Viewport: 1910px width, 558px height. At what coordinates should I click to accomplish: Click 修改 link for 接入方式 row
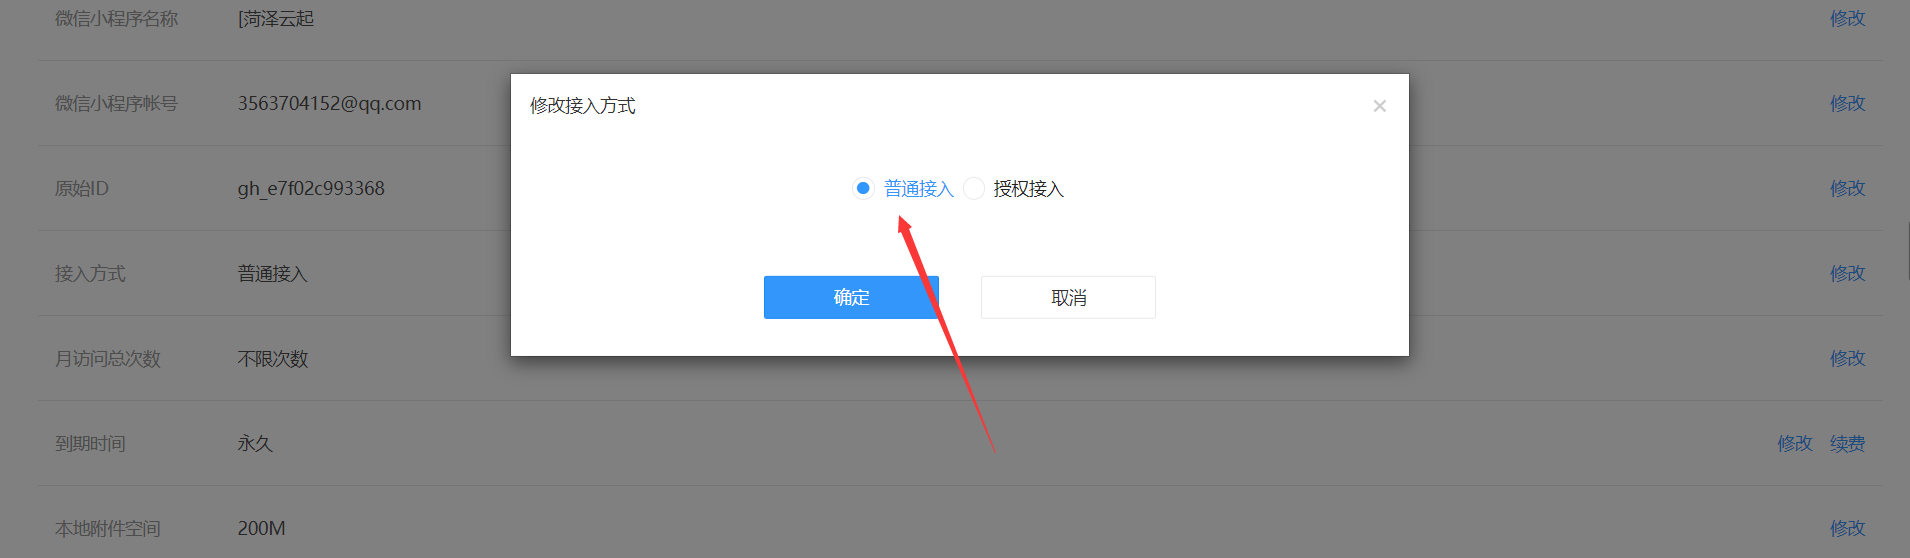(x=1847, y=273)
